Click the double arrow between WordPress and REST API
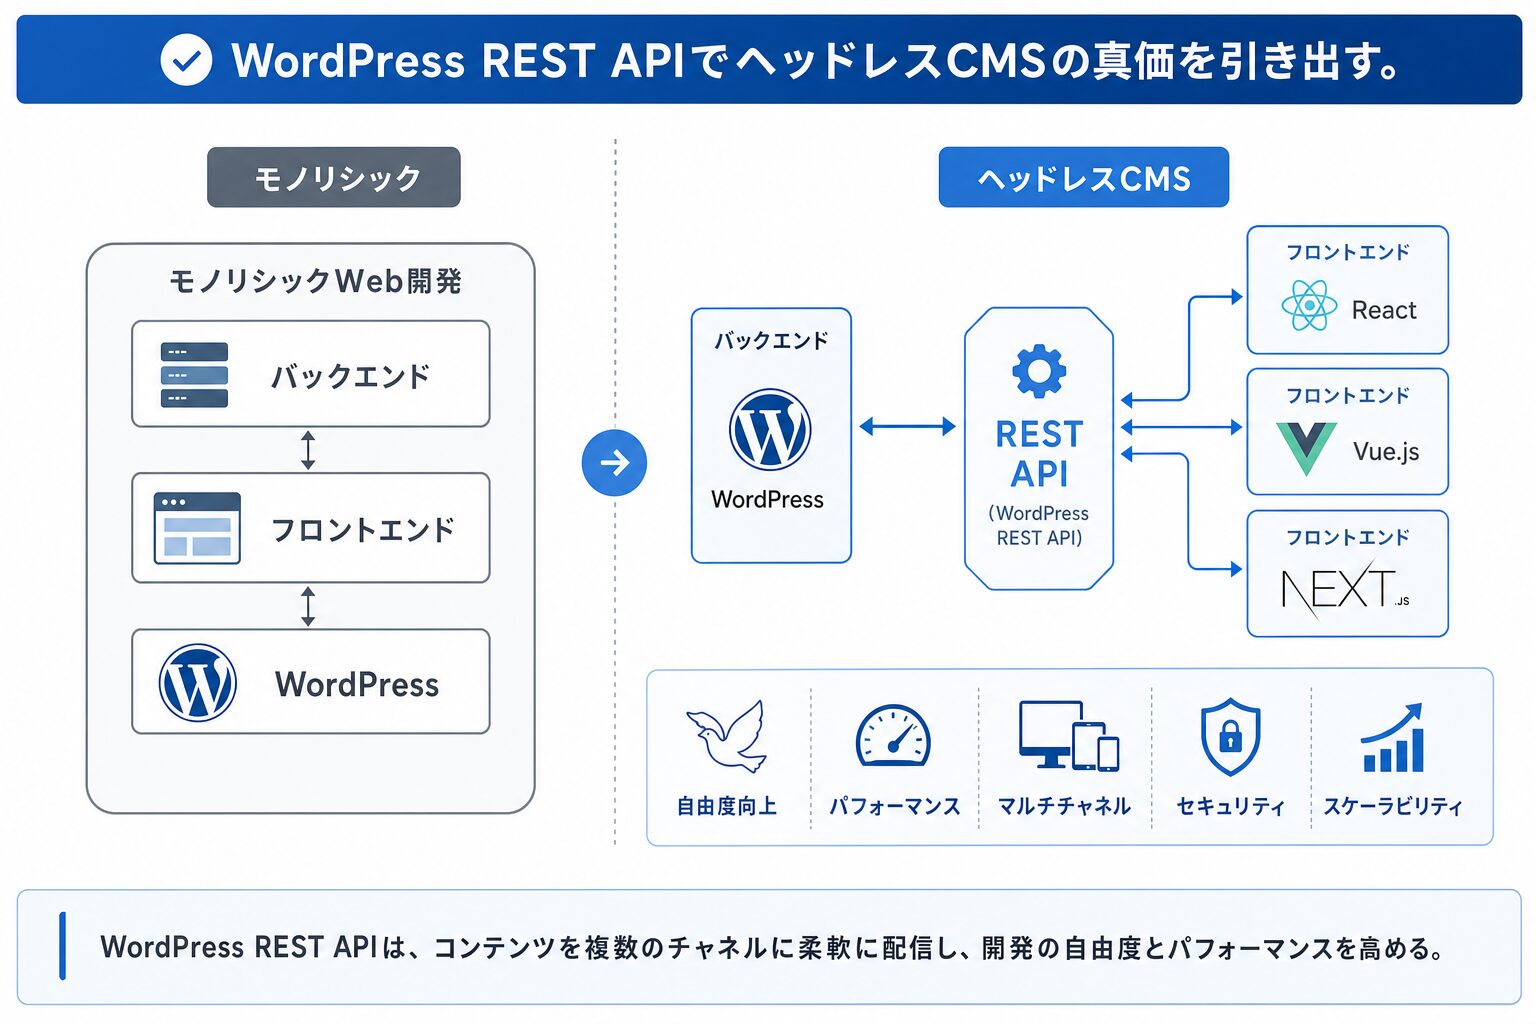The width and height of the screenshot is (1536, 1024). pyautogui.click(x=907, y=427)
